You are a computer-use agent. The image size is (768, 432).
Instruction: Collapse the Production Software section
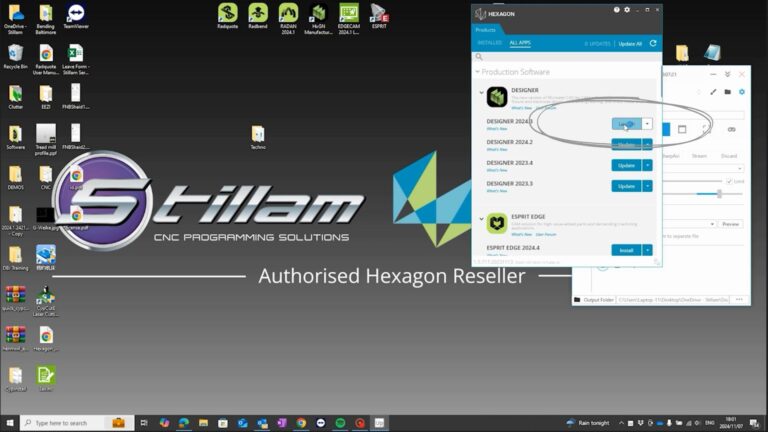478,72
